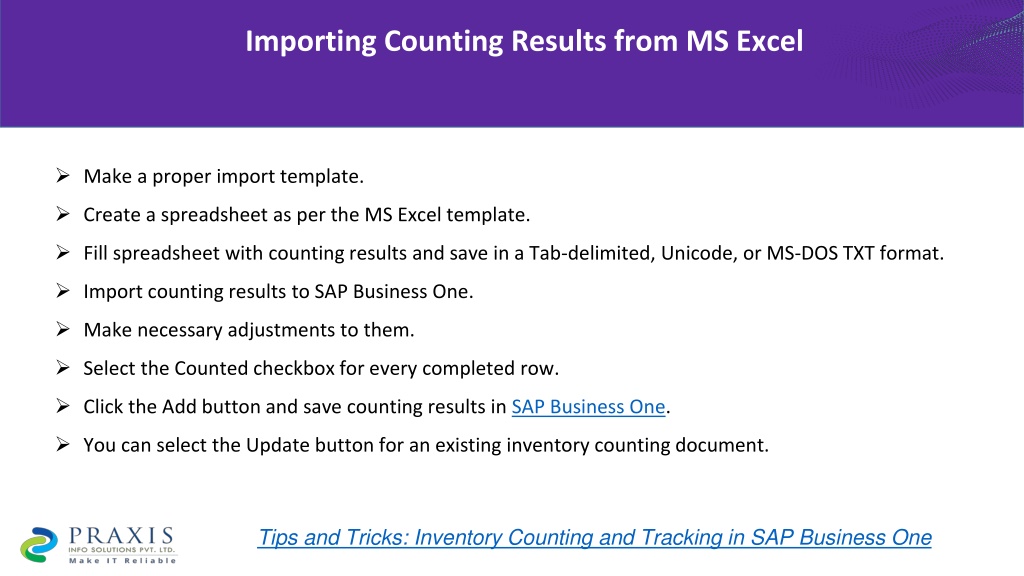This screenshot has height=576, width=1024.
Task: Click arrow bullet before Click the Add button
Action: pyautogui.click(x=63, y=407)
